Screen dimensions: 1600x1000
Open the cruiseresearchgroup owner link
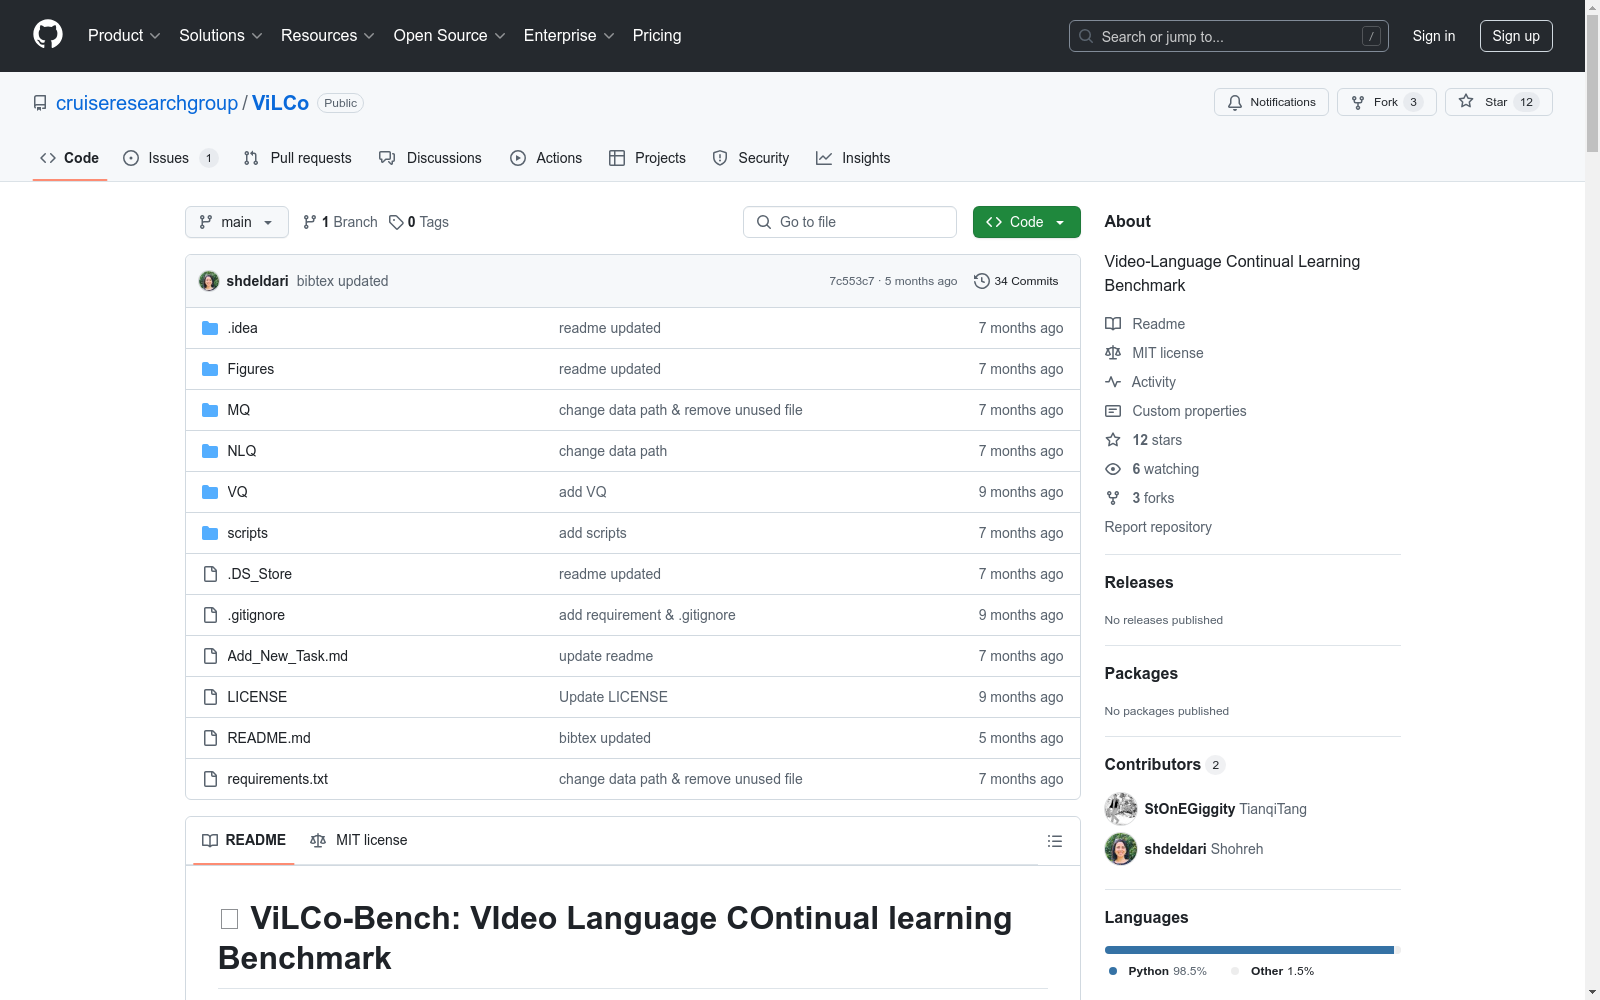click(147, 103)
